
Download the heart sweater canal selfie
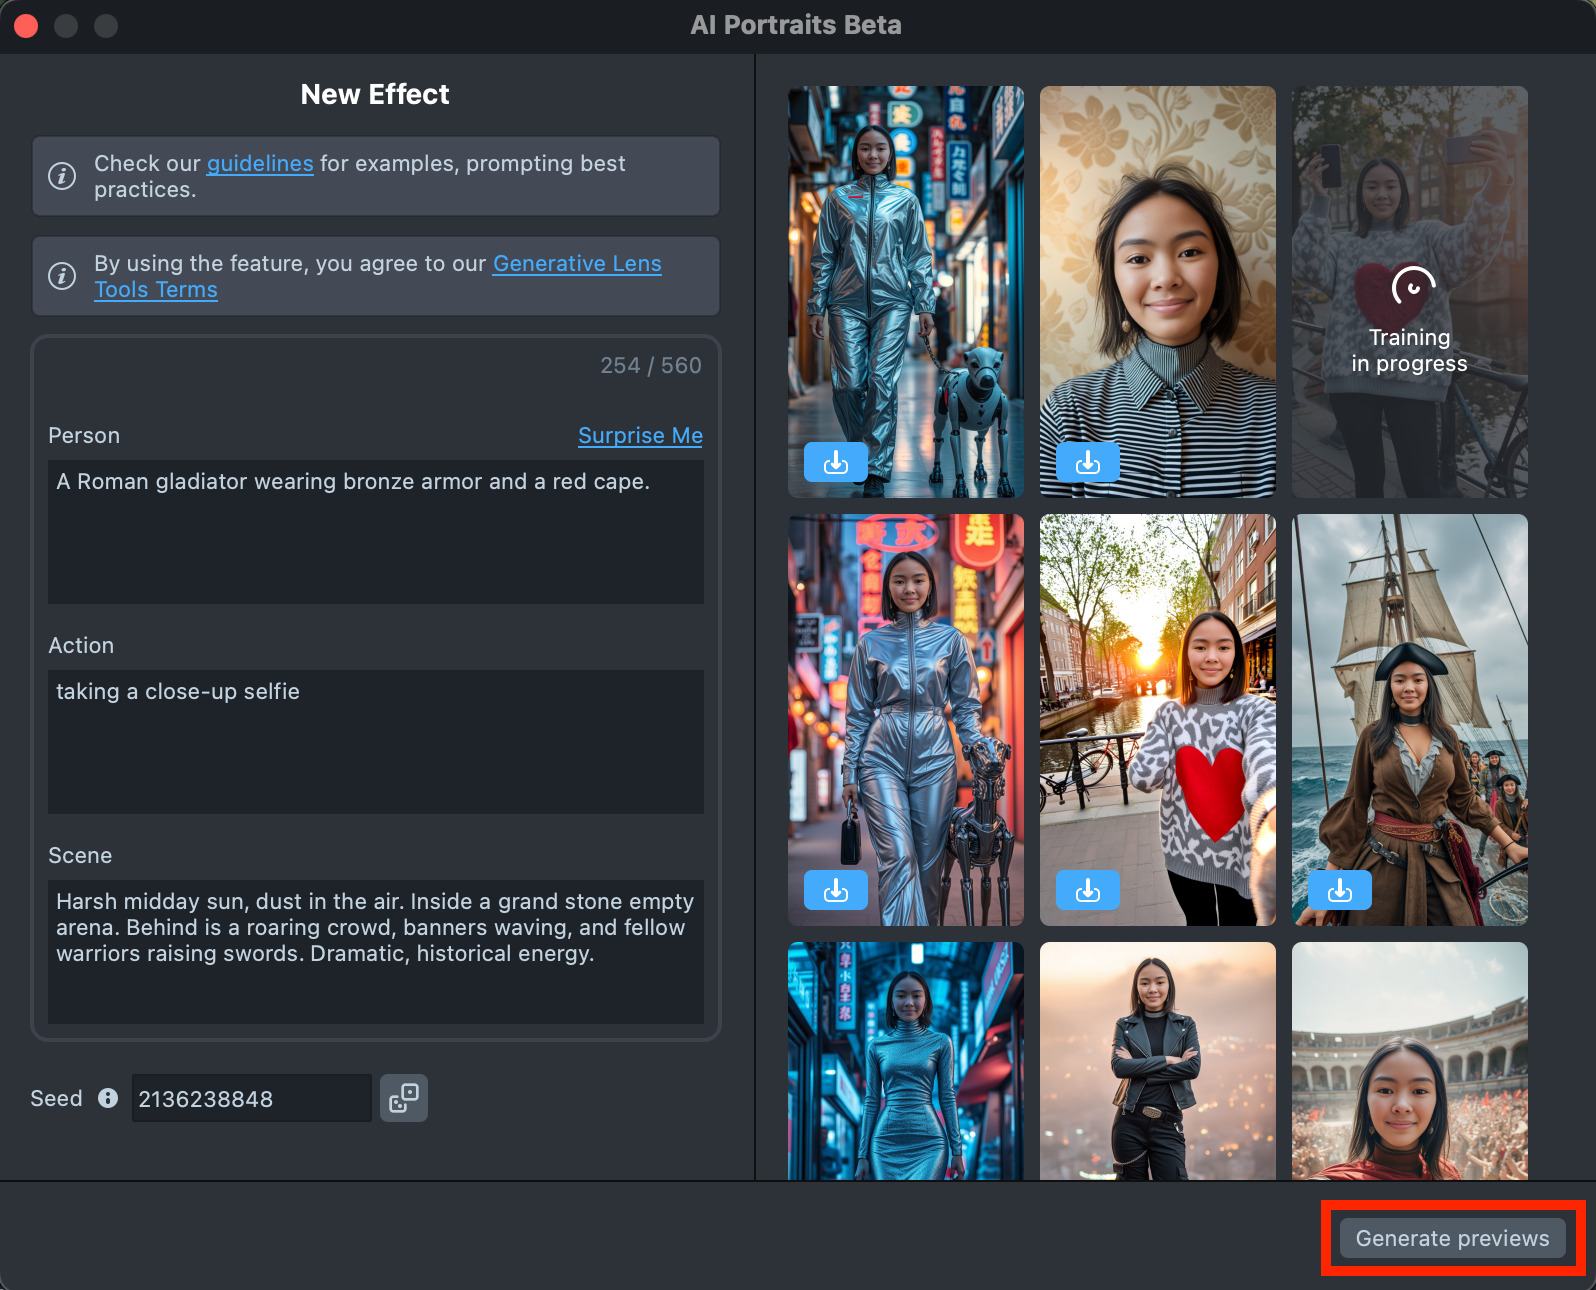[x=1087, y=890]
